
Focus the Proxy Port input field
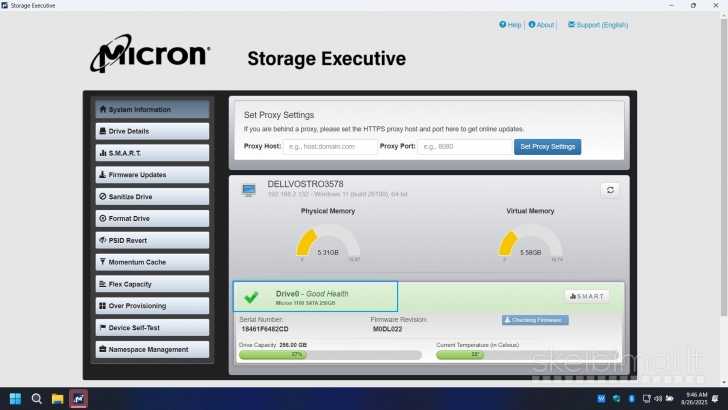(464, 147)
